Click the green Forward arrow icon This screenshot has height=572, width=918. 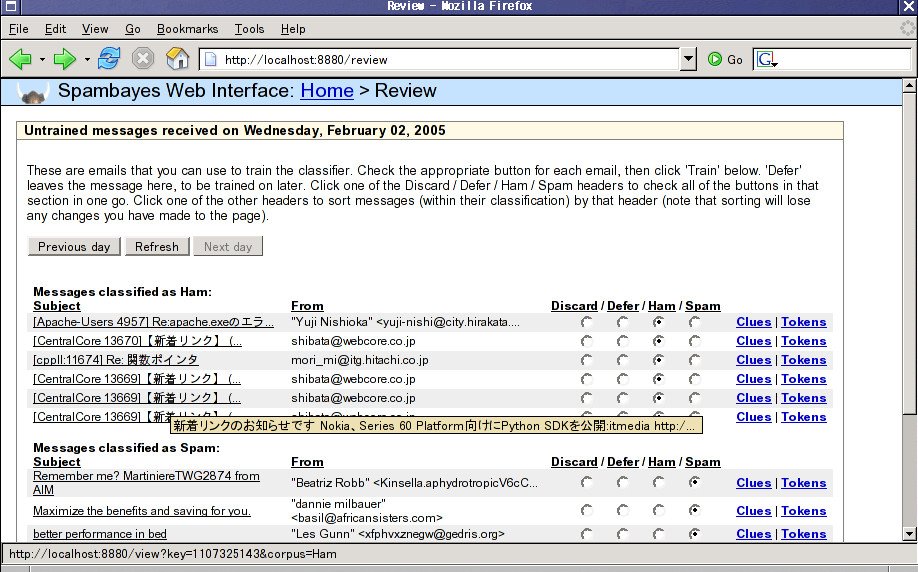[x=65, y=59]
